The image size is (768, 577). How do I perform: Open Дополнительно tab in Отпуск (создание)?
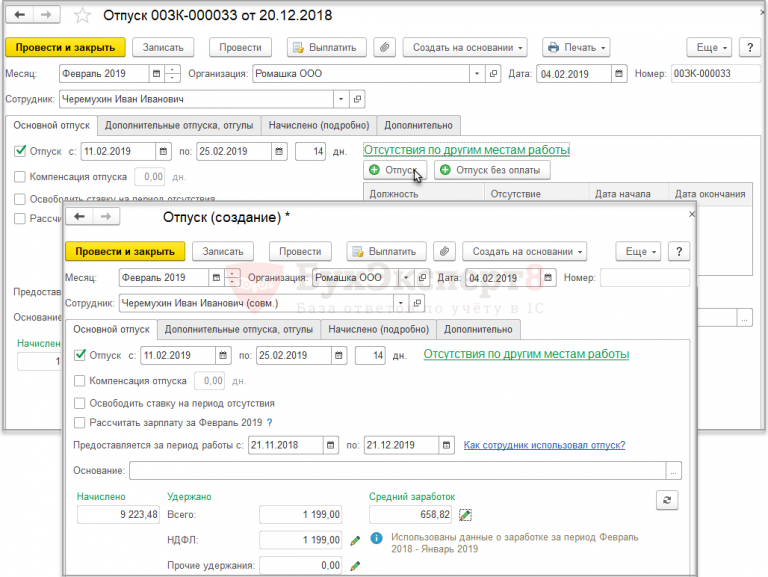tap(478, 329)
